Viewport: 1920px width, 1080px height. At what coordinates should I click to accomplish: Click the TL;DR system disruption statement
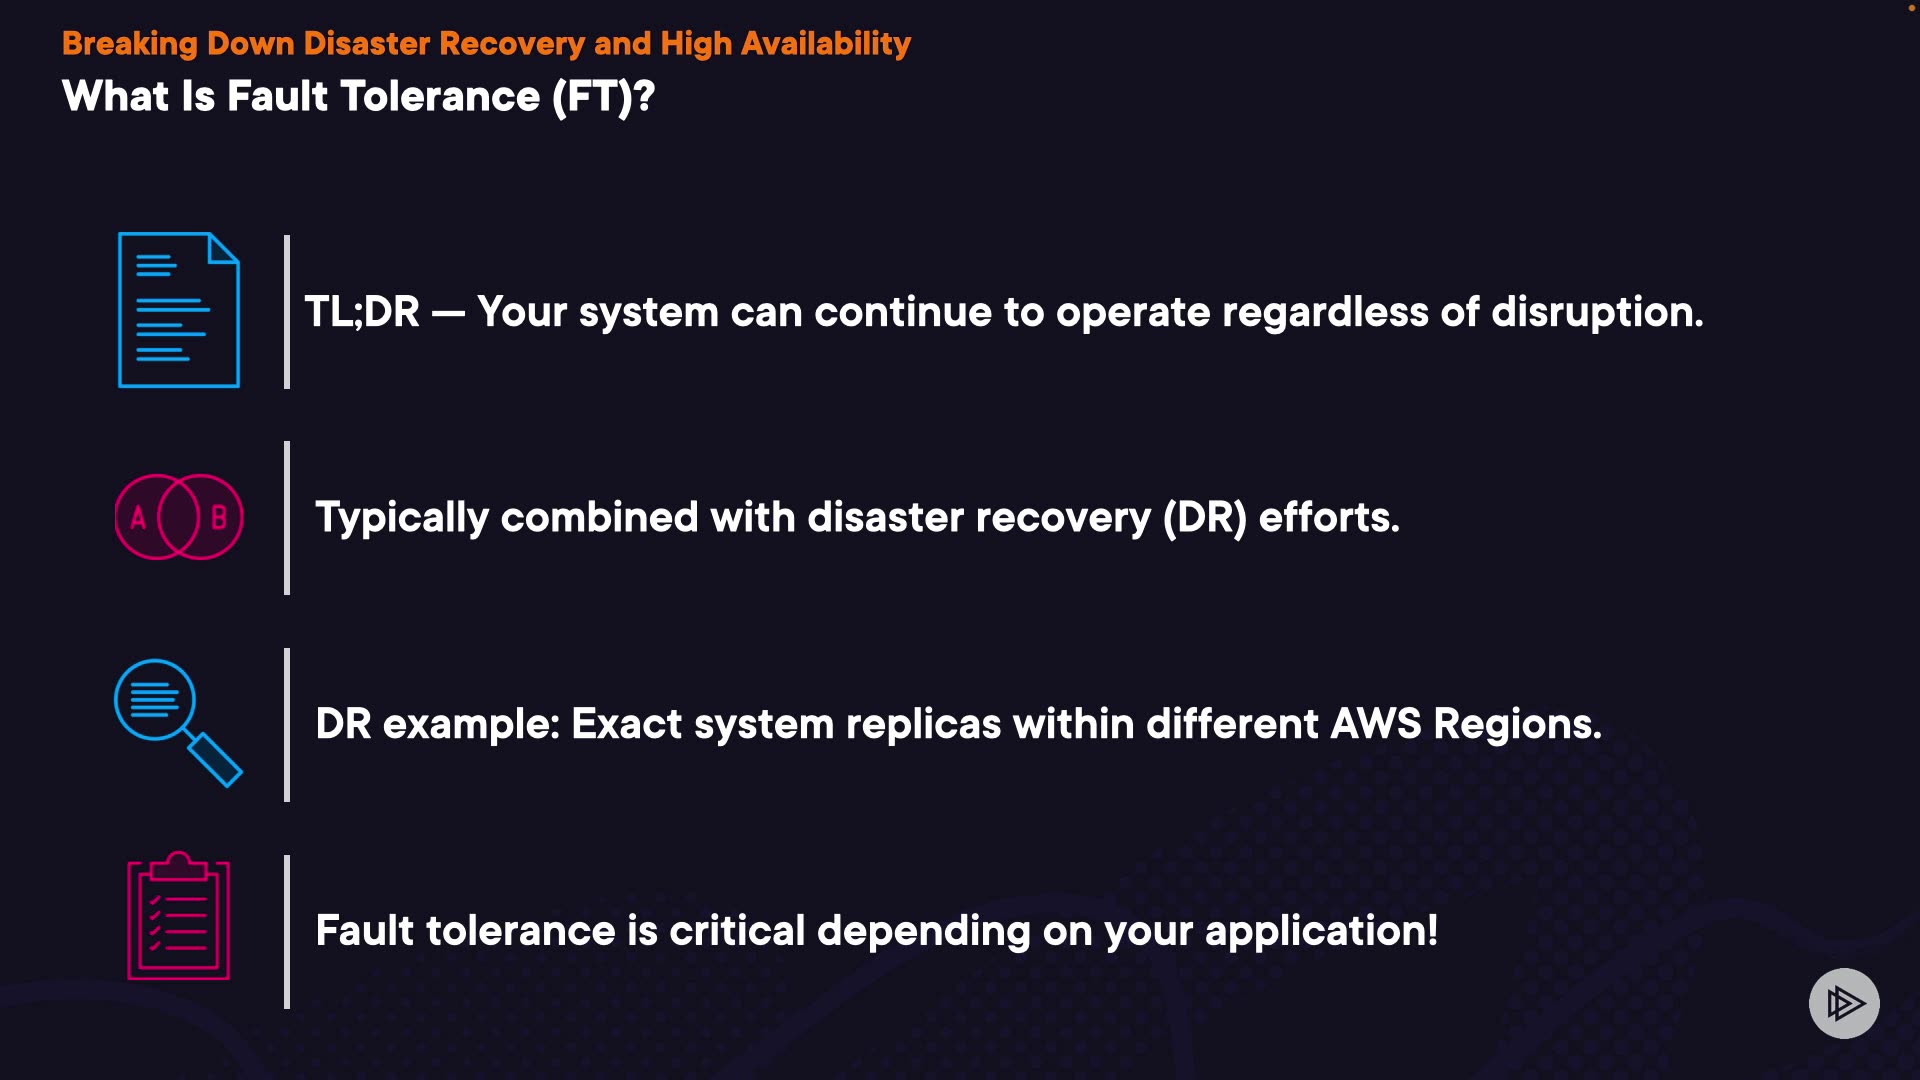[1003, 312]
